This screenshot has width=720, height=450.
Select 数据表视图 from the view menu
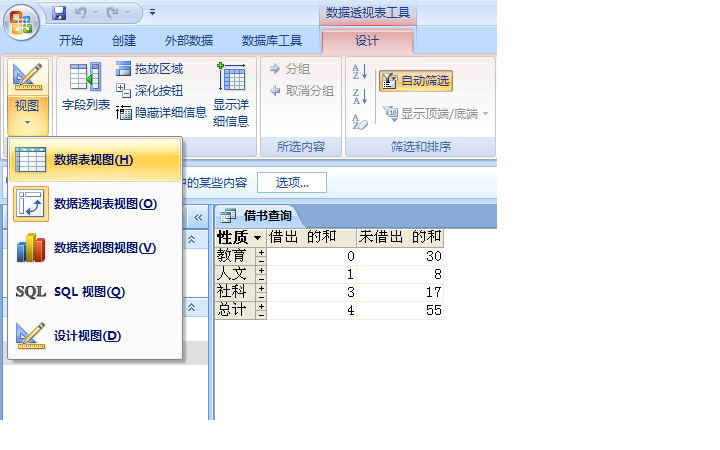tap(96, 159)
